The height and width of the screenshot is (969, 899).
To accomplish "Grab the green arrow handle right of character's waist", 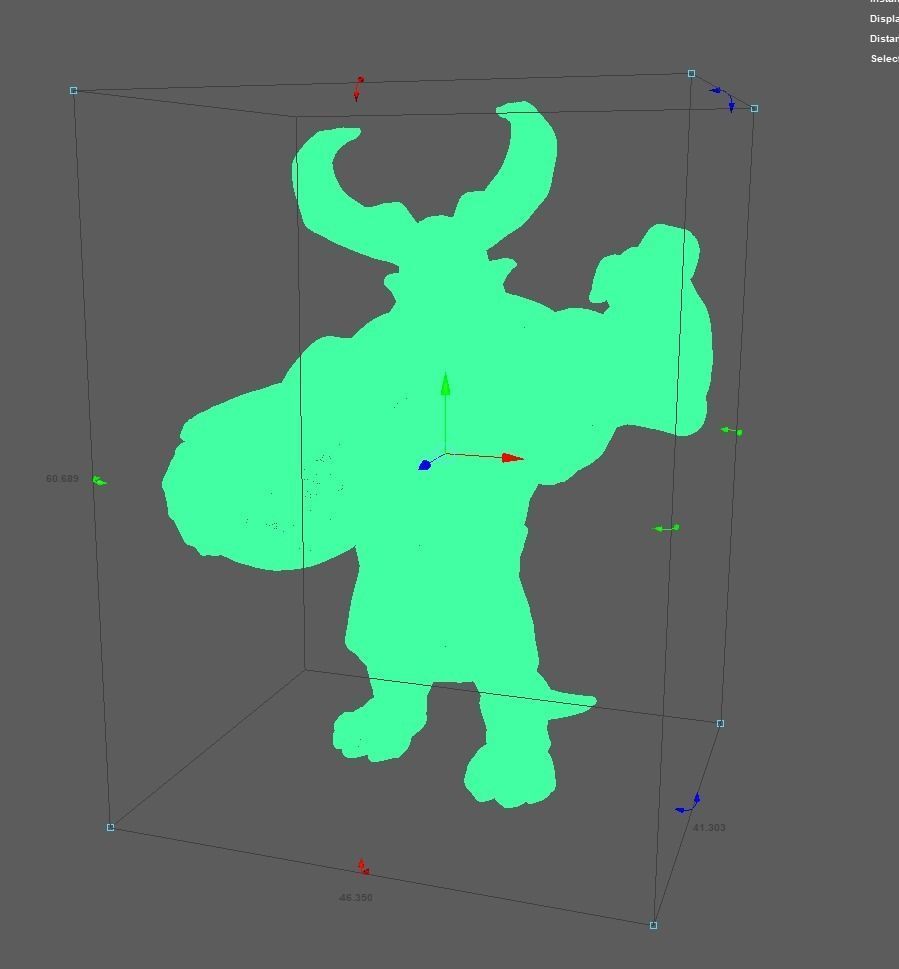I will point(667,528).
